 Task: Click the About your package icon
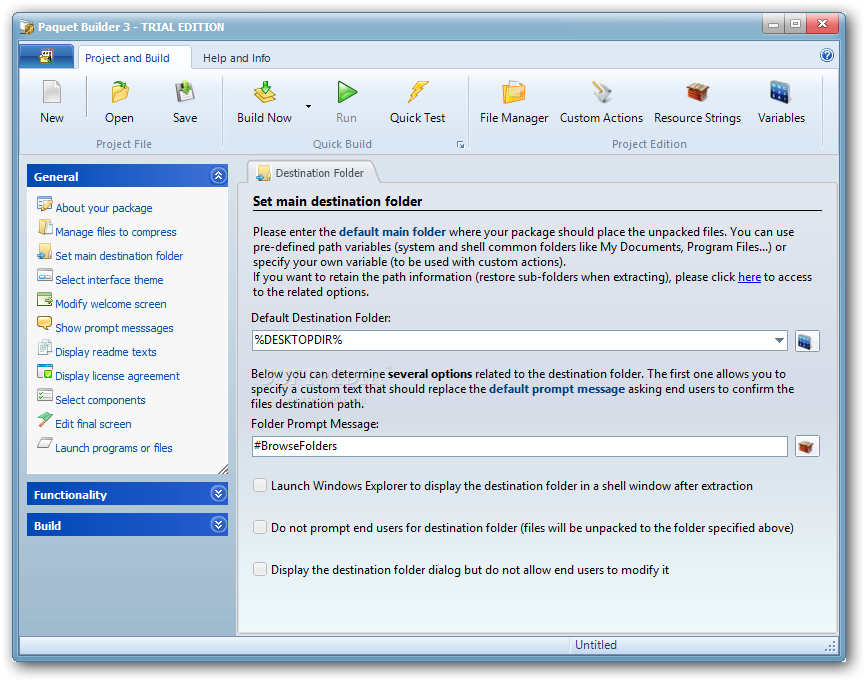(45, 204)
